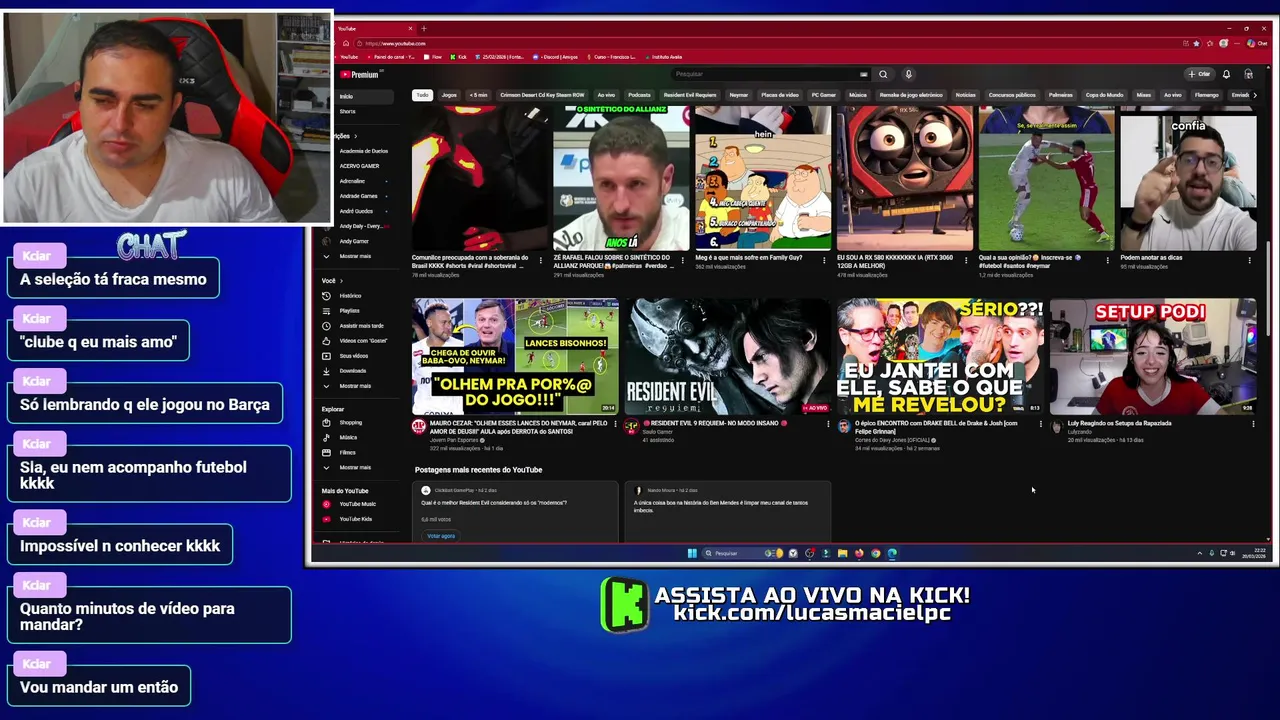Click the search magnifier button
Viewport: 1280px width, 720px height.
pos(883,74)
